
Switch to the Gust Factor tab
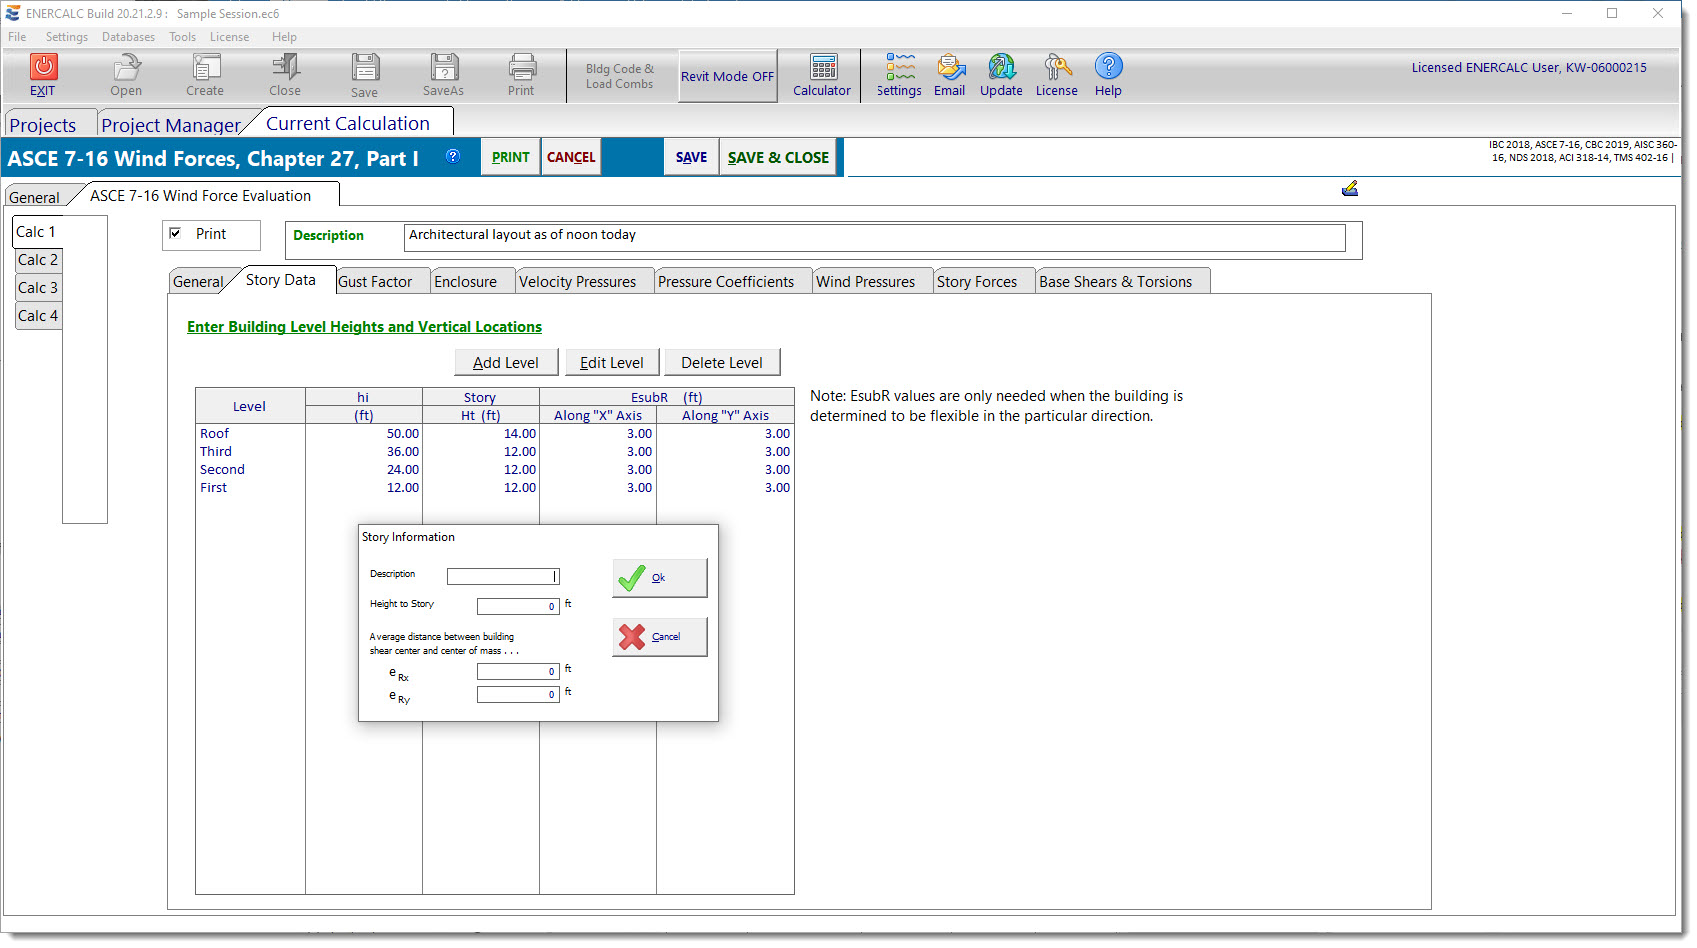pyautogui.click(x=375, y=282)
